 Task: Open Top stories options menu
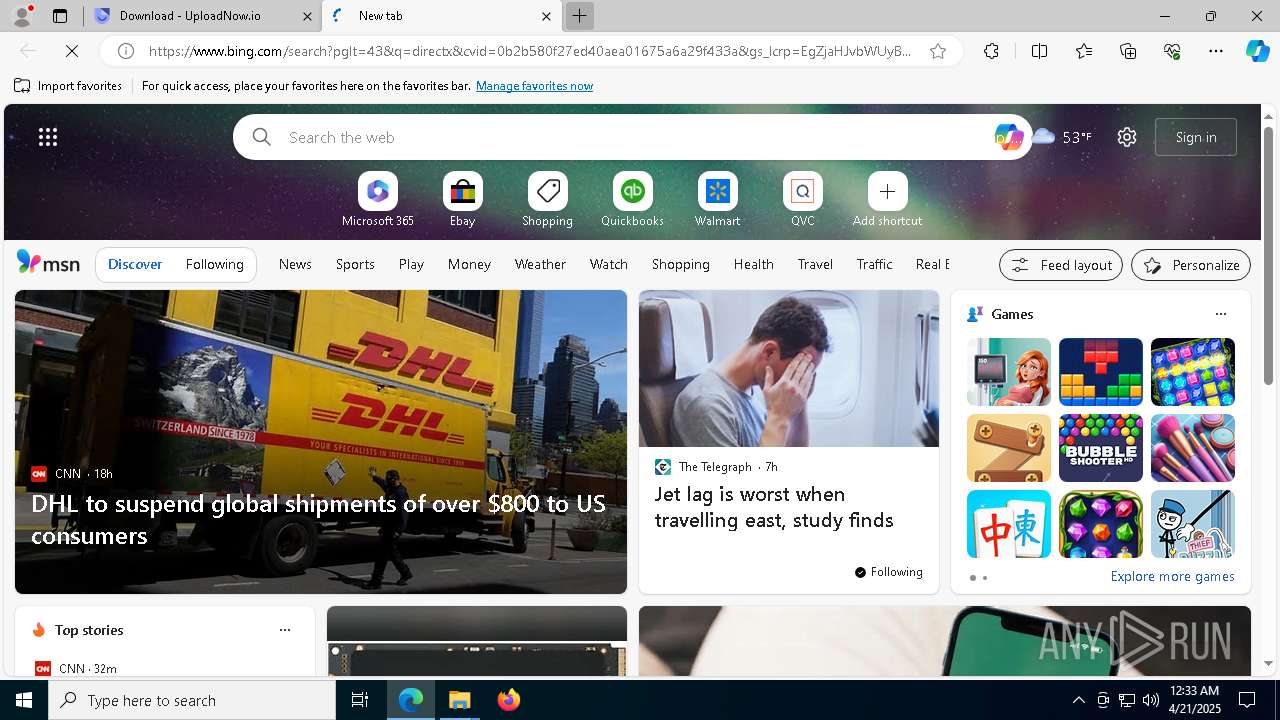[x=285, y=630]
